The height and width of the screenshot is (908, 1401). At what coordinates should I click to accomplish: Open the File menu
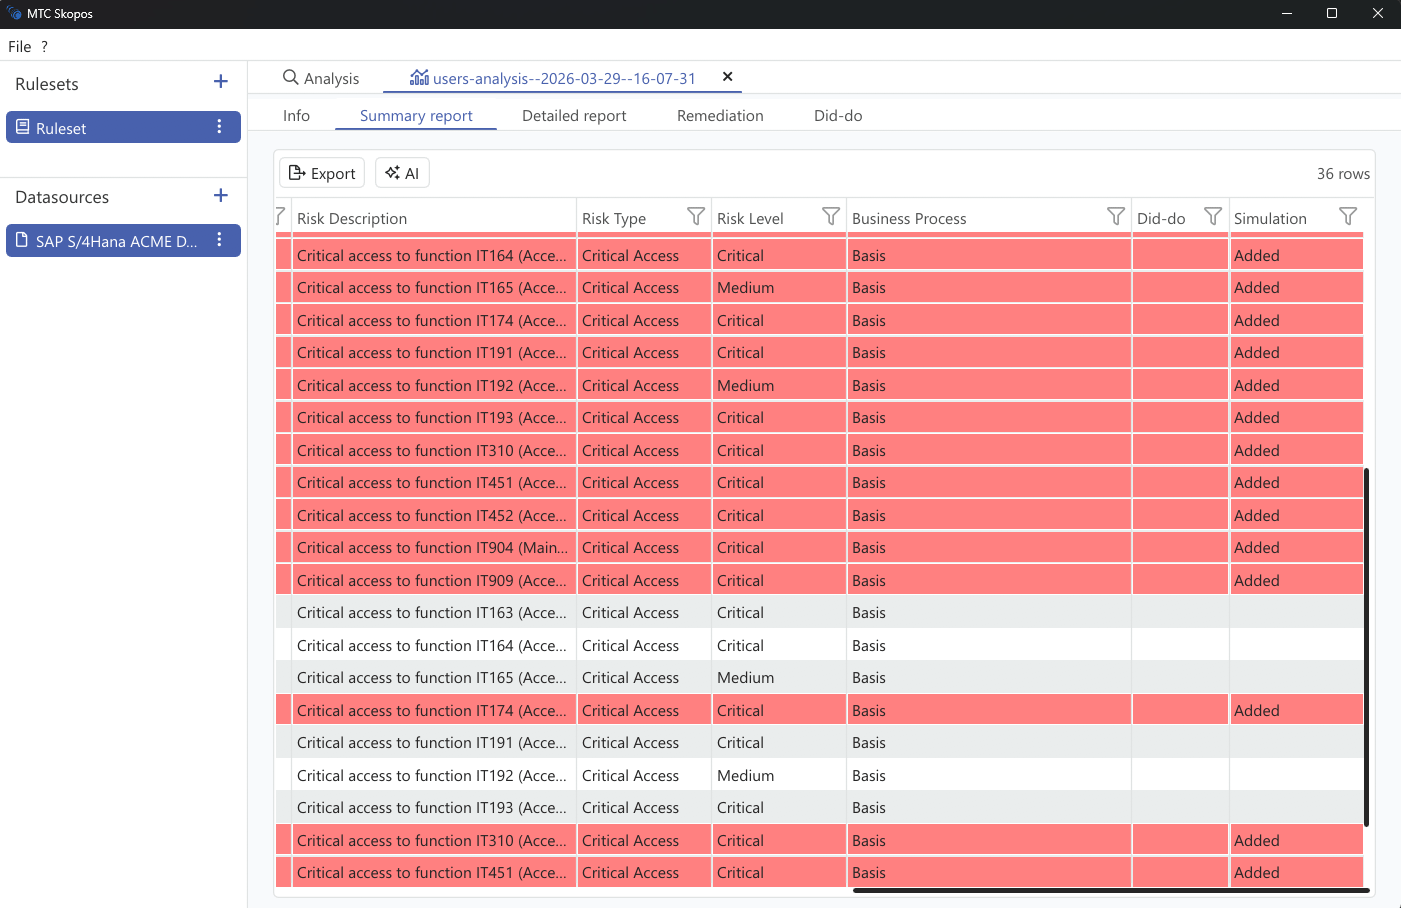[19, 46]
